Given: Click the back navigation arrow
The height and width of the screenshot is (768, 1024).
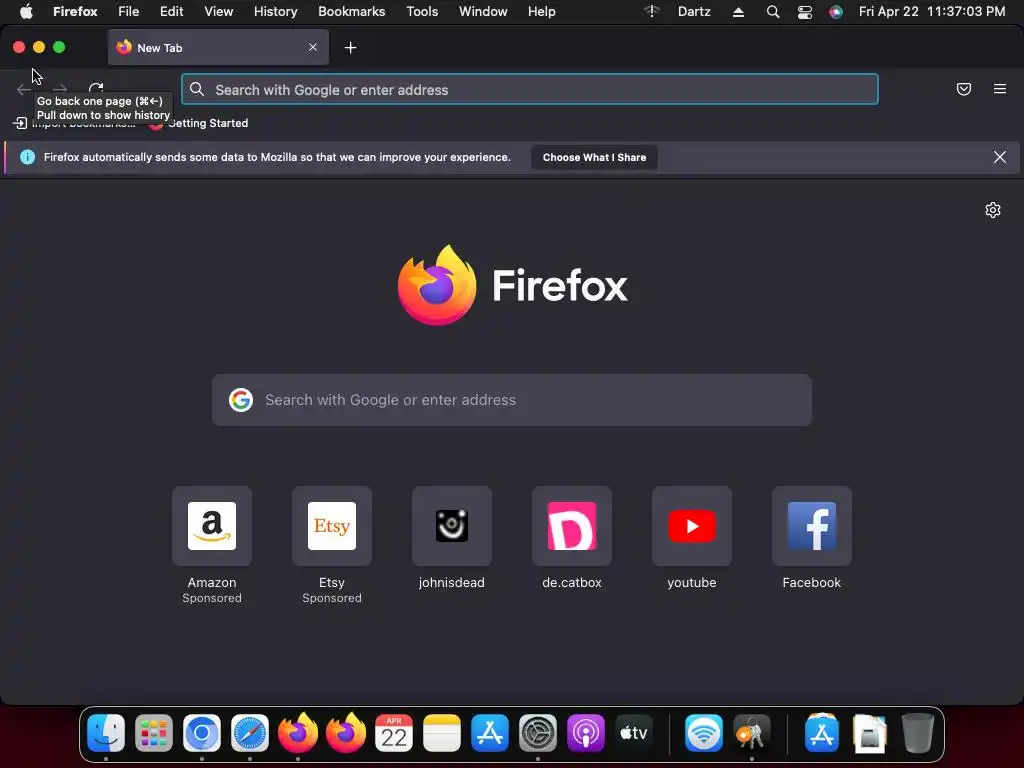Looking at the screenshot, I should click(24, 89).
